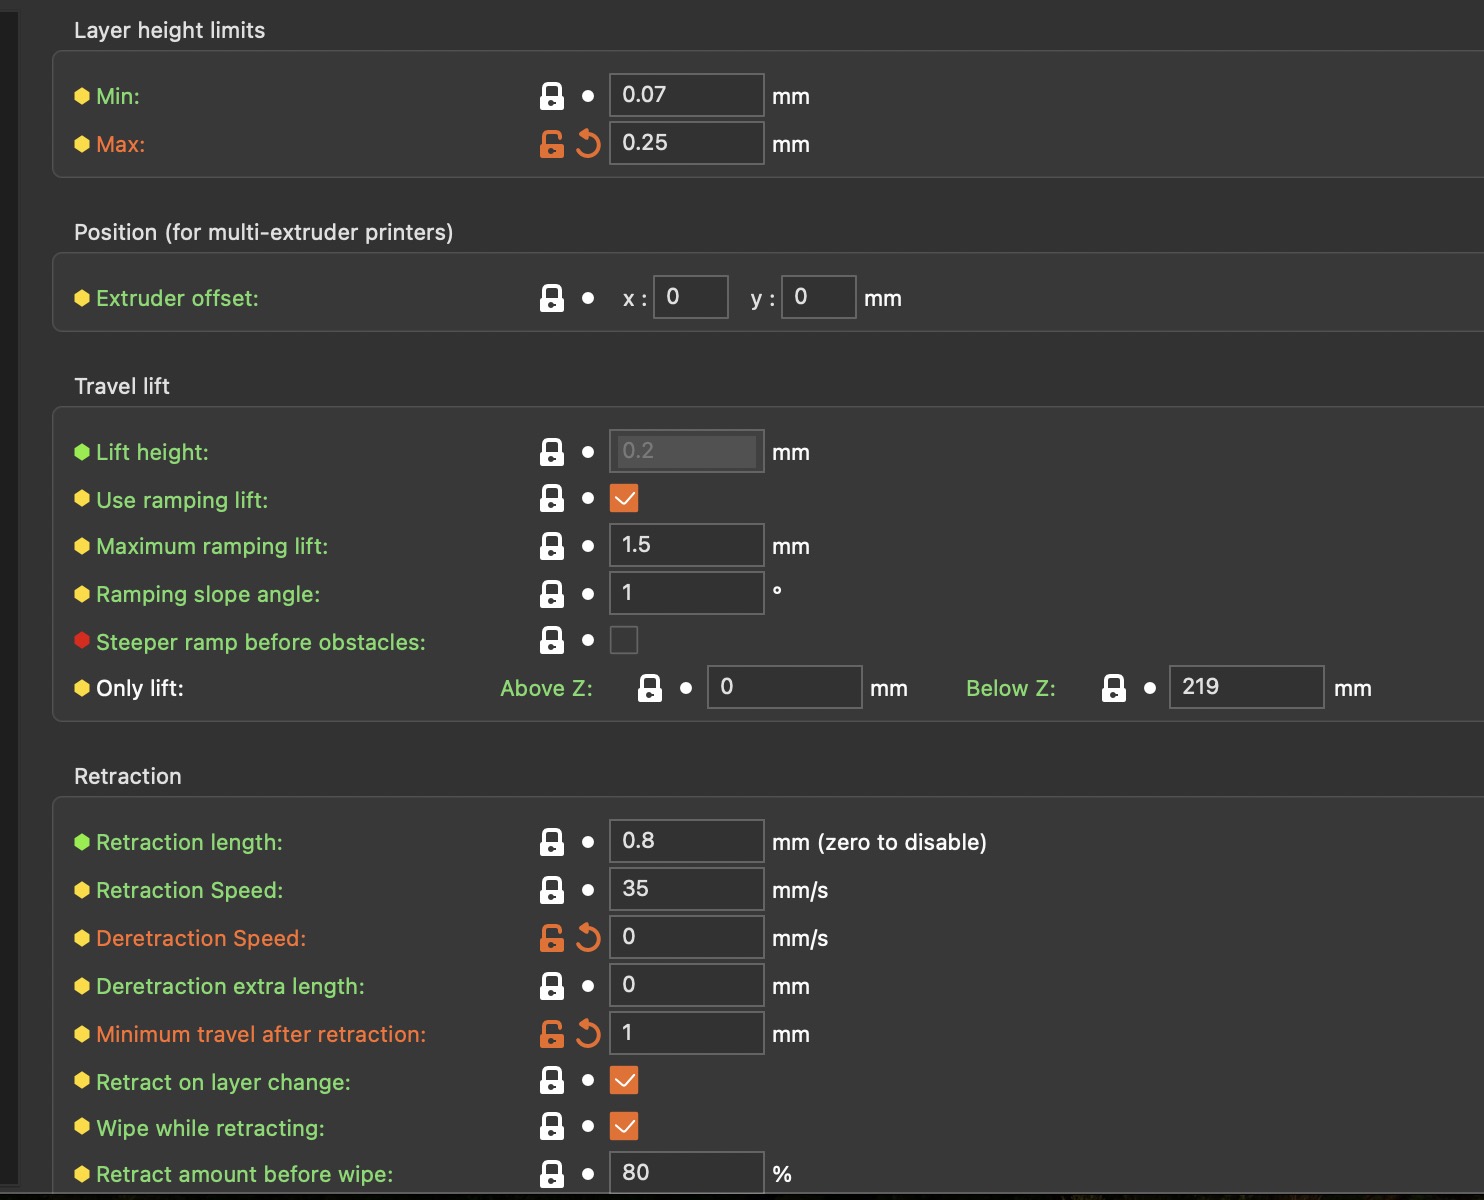The width and height of the screenshot is (1484, 1200).
Task: Click the Lift height: setting label
Action: (152, 452)
